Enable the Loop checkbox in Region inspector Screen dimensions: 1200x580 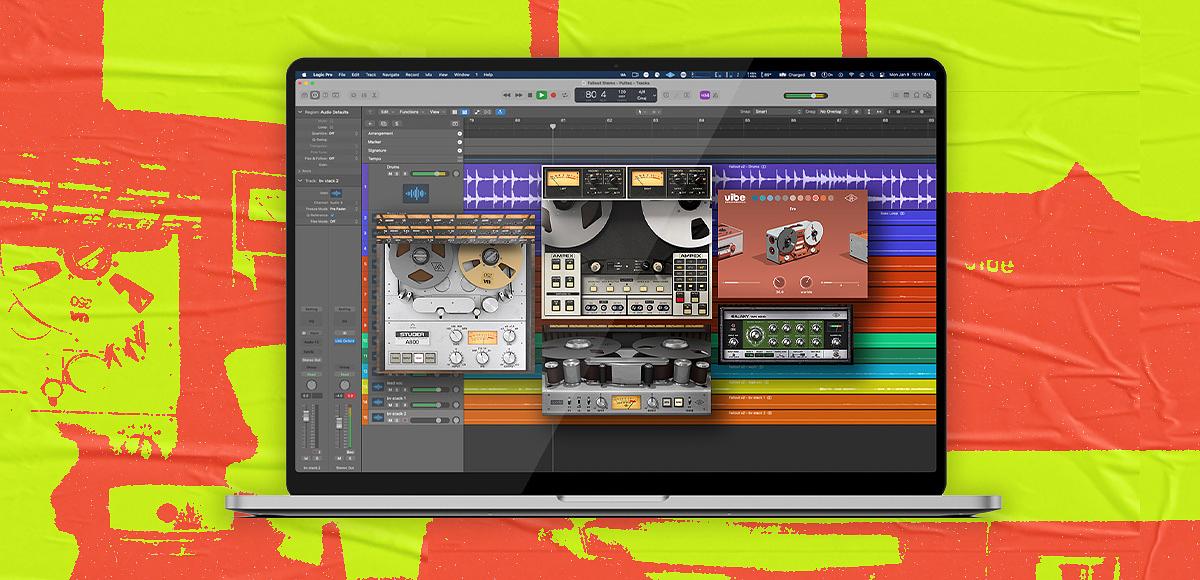(x=331, y=127)
